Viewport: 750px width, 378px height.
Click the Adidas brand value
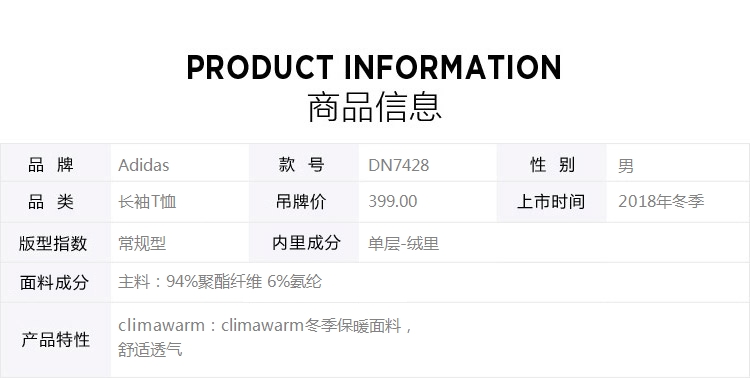pyautogui.click(x=143, y=166)
